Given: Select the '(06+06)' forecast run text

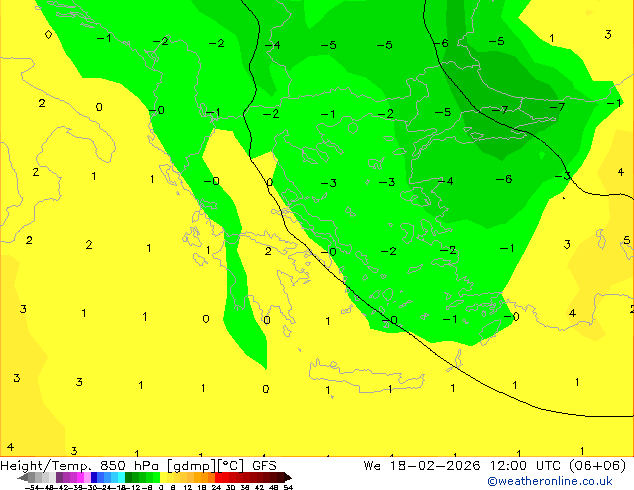Looking at the screenshot, I should [598, 466].
